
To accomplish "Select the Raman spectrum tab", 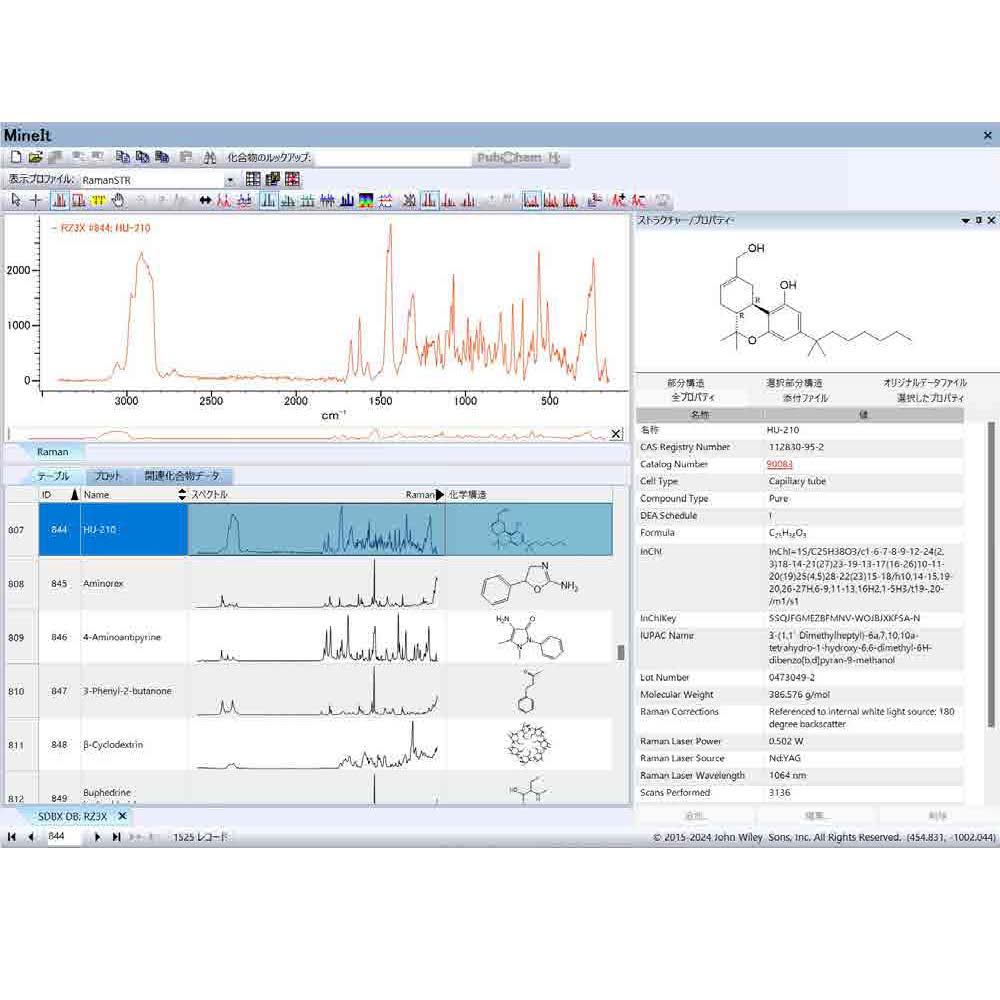I will [x=52, y=452].
